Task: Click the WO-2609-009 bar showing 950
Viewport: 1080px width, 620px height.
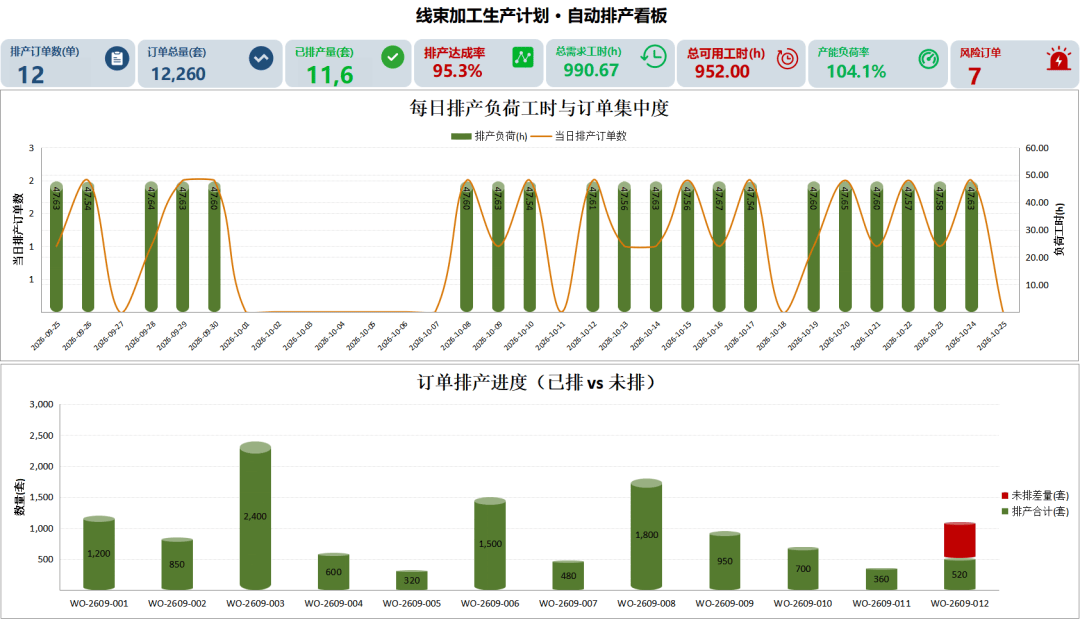Action: (x=725, y=561)
